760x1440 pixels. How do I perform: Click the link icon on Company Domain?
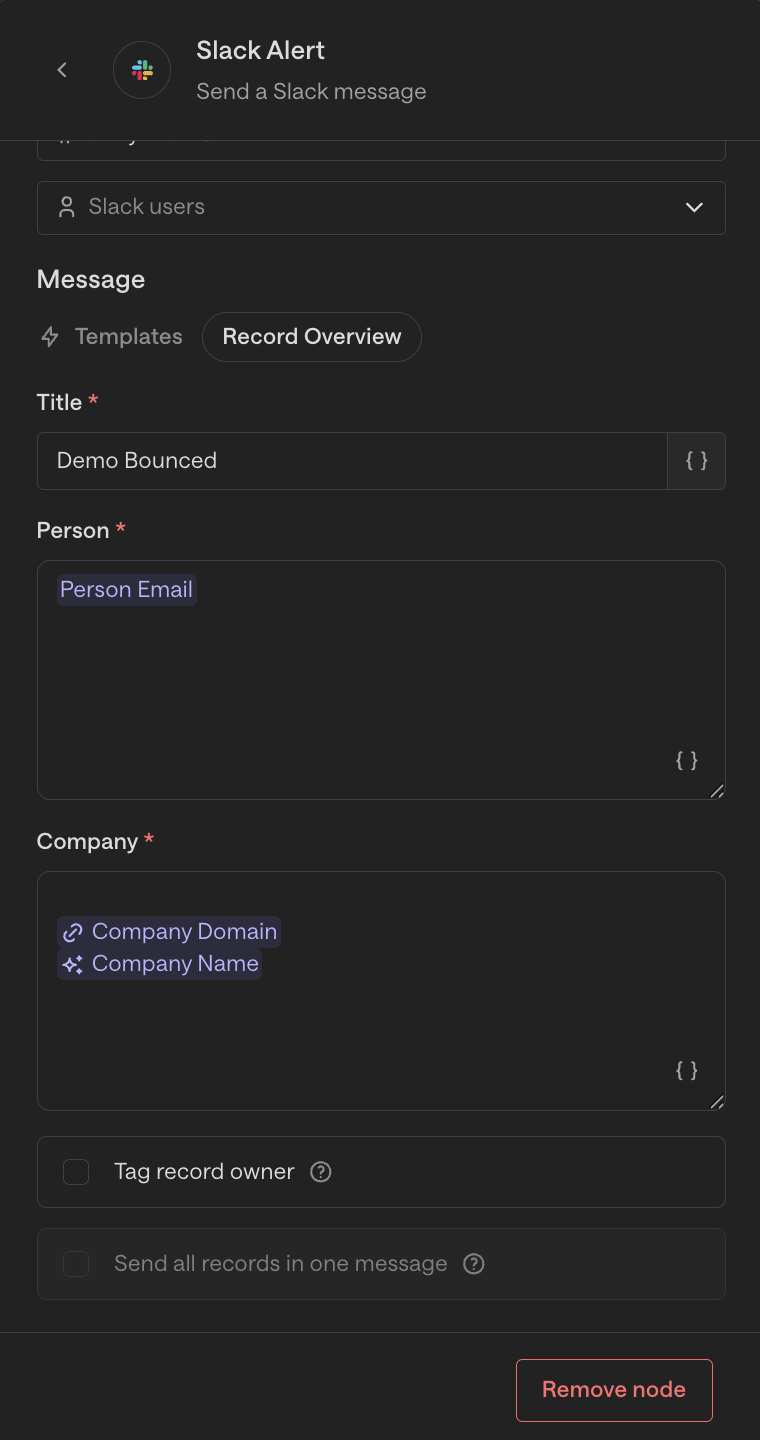(x=73, y=932)
